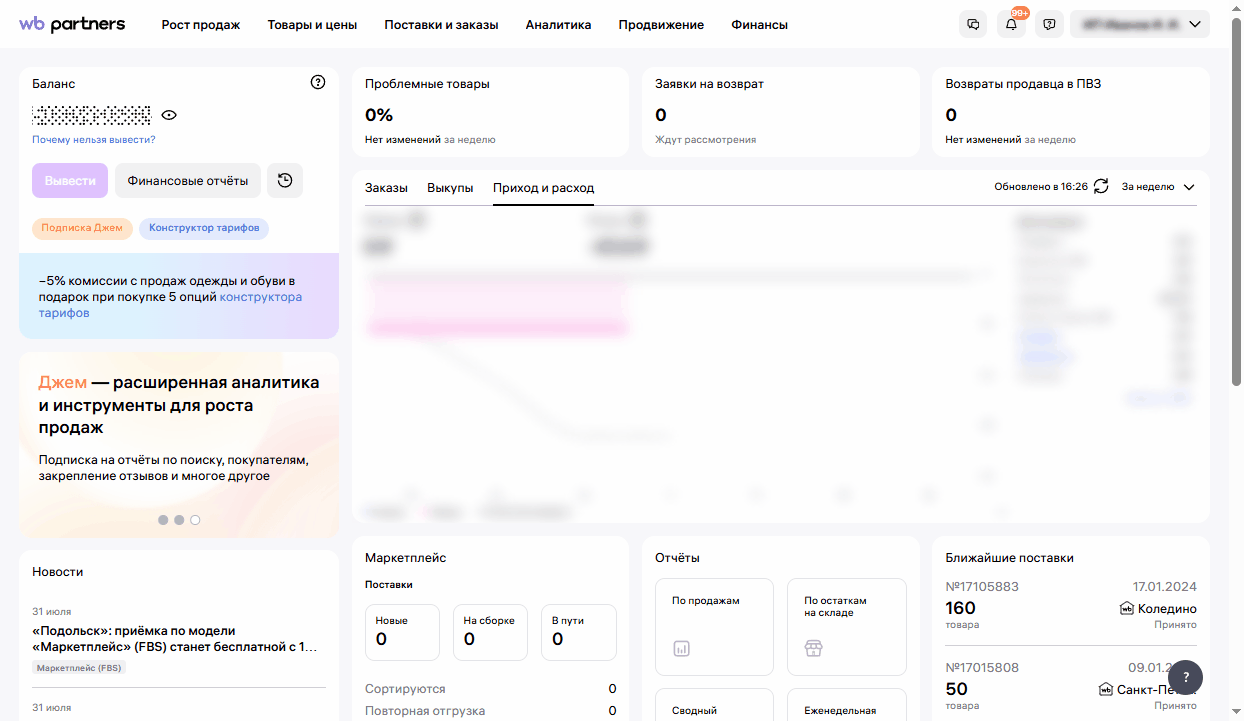The image size is (1244, 721).
Task: Open the notifications bell
Action: [x=1011, y=25]
